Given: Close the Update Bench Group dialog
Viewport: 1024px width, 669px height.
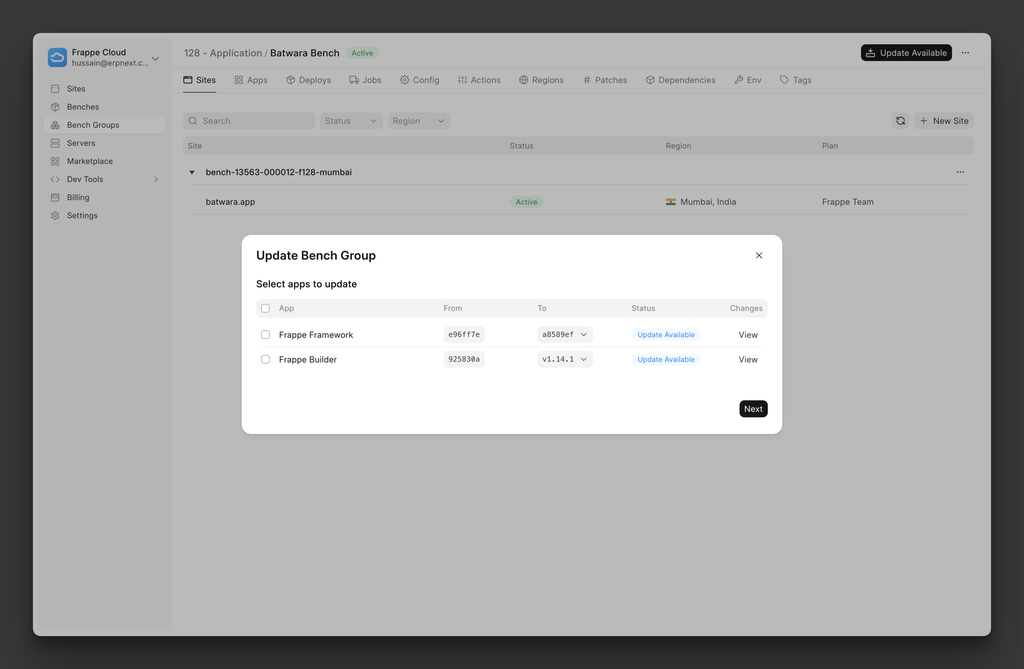Looking at the screenshot, I should click(759, 256).
